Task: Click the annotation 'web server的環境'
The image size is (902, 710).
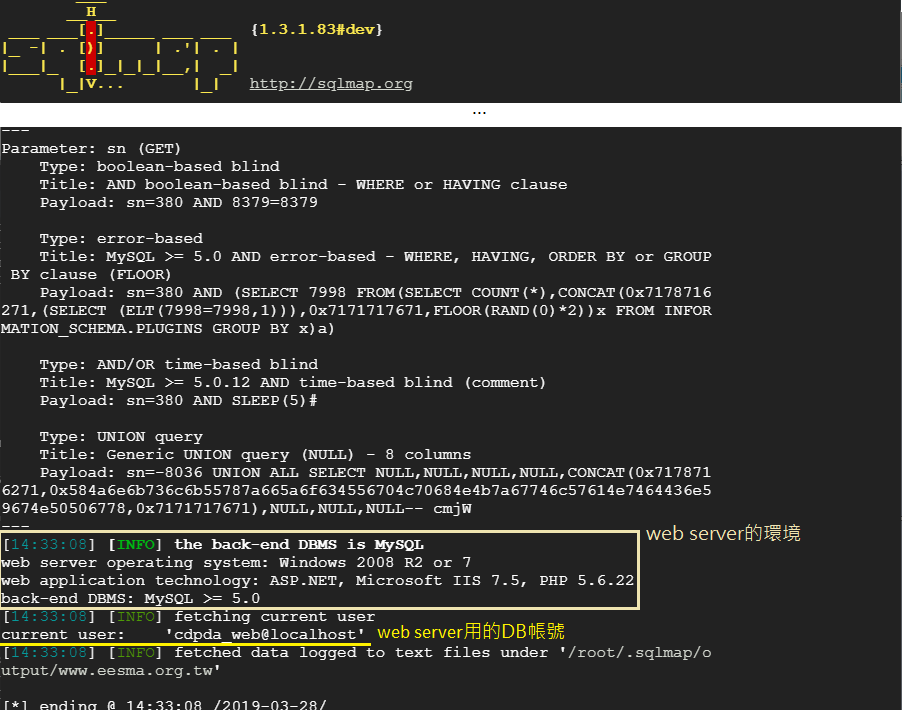Action: pyautogui.click(x=723, y=533)
